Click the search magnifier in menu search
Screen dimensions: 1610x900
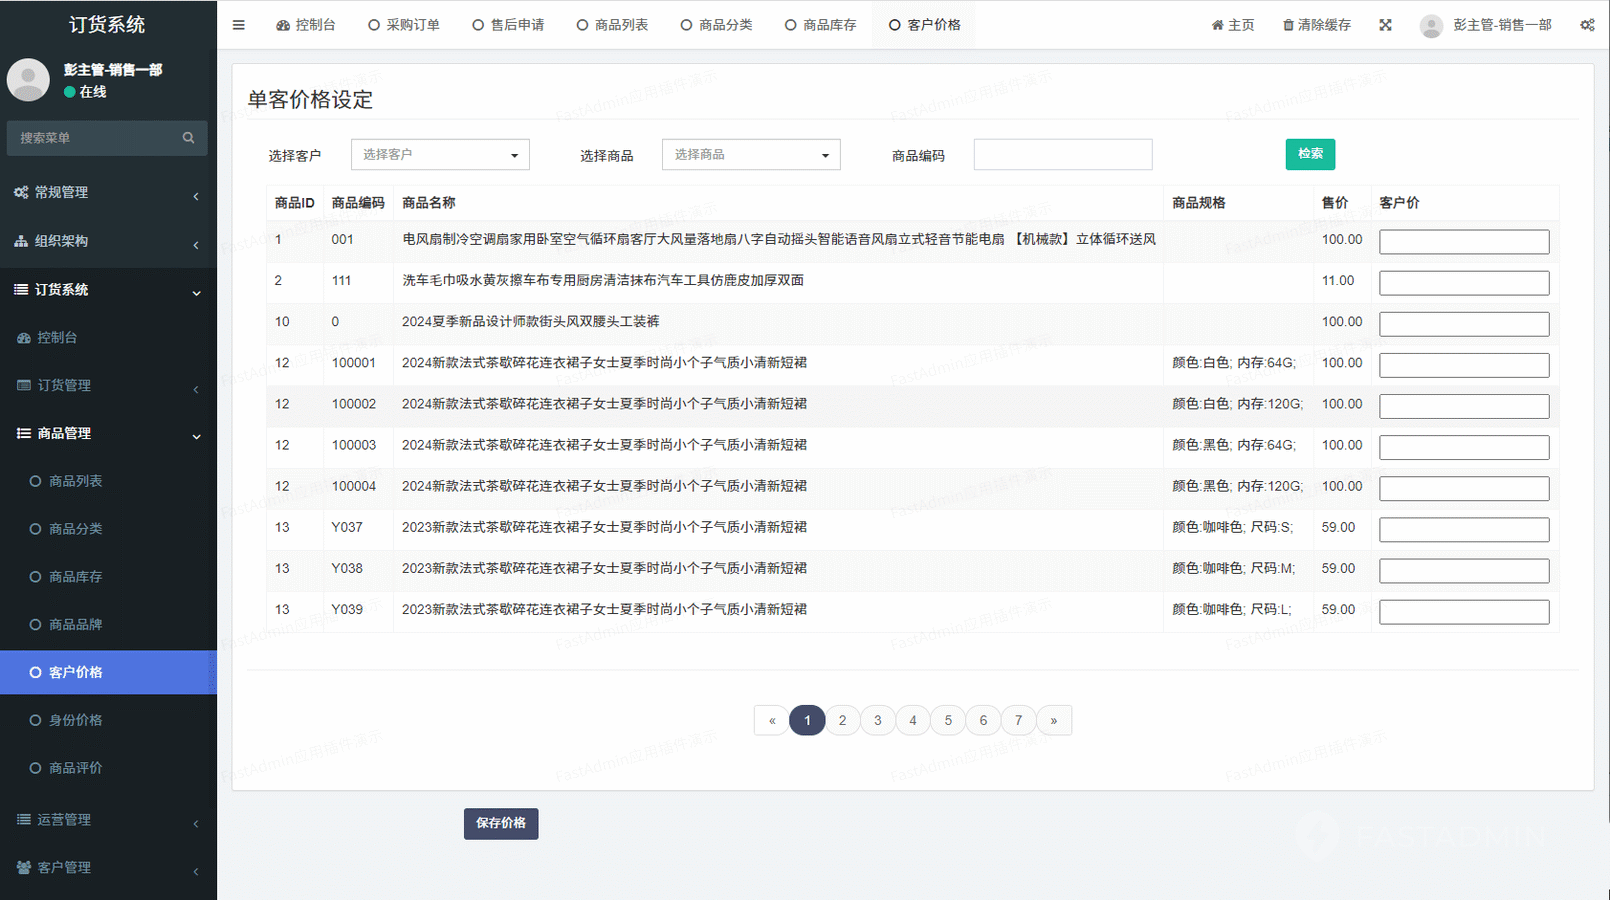click(x=188, y=138)
